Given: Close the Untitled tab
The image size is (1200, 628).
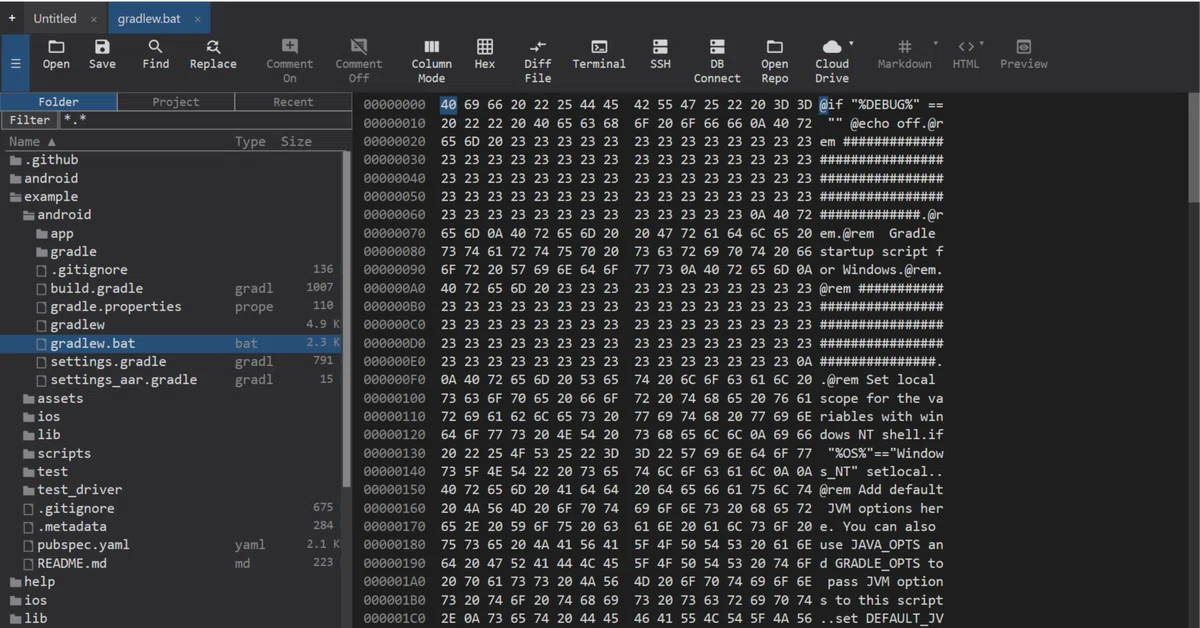Looking at the screenshot, I should tap(94, 19).
